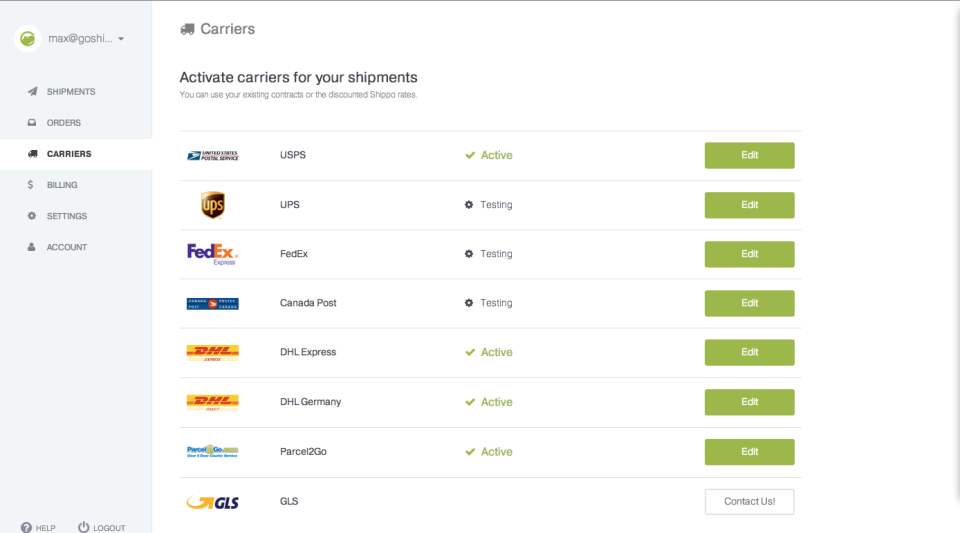The width and height of the screenshot is (960, 533).
Task: Open the Orders menu item
Action: click(63, 123)
